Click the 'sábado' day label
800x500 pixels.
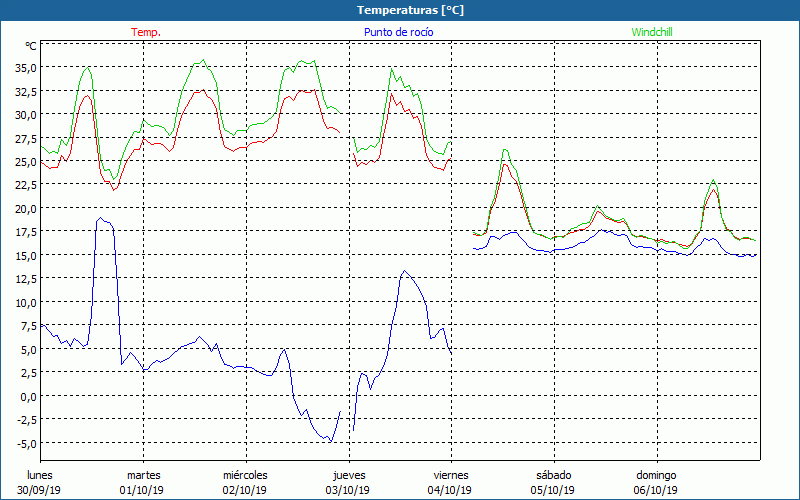point(554,475)
